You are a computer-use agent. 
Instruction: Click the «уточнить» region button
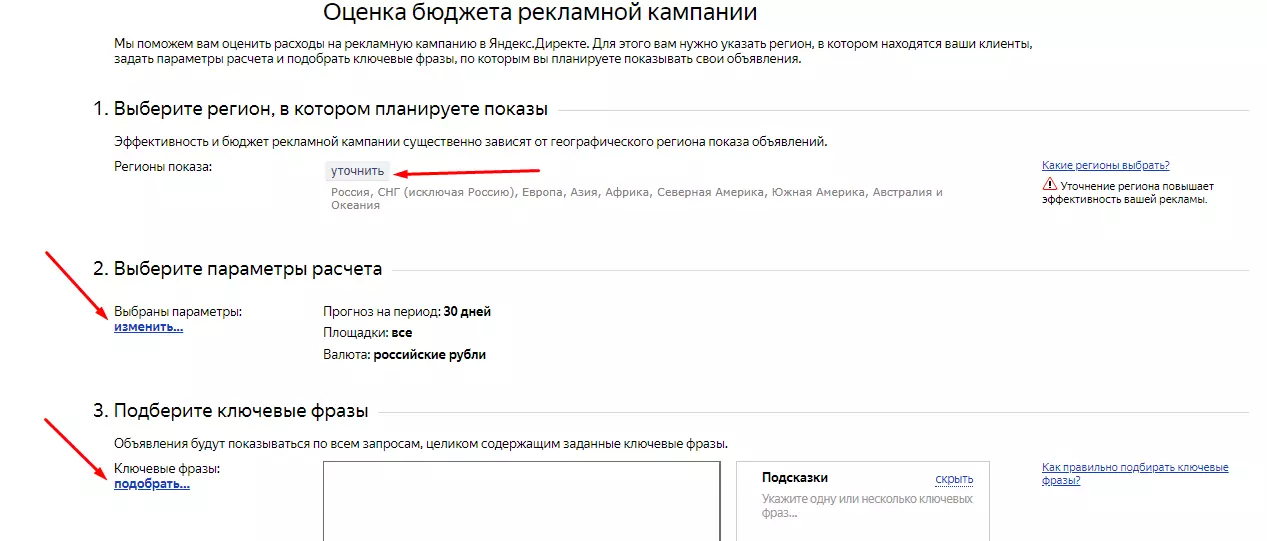(357, 171)
